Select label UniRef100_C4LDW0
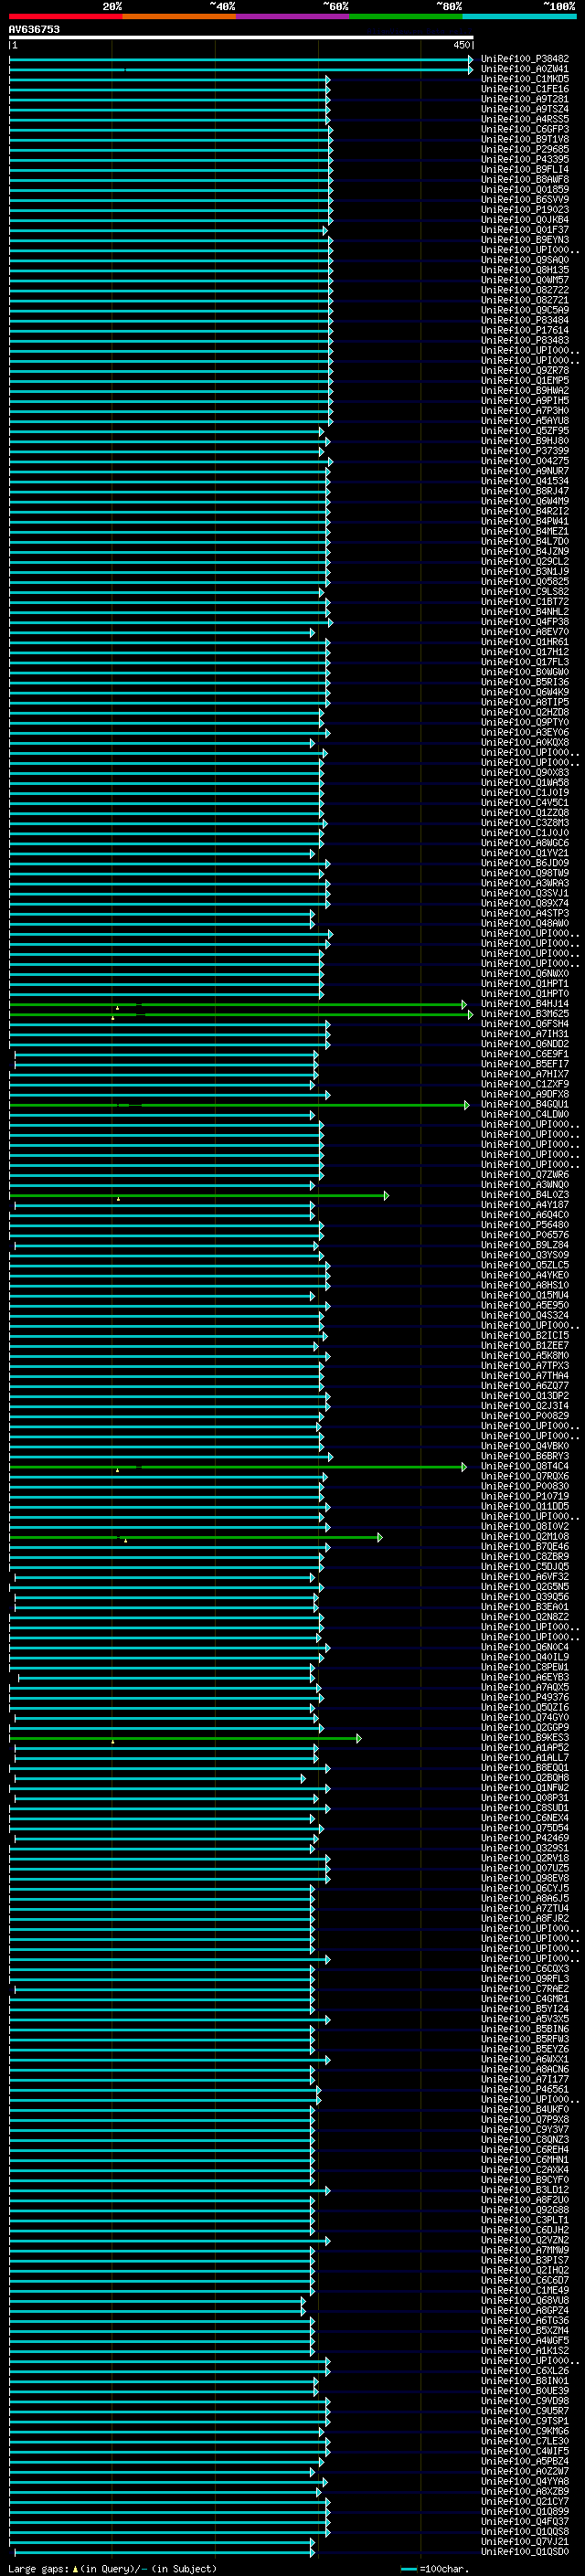 [525, 1115]
